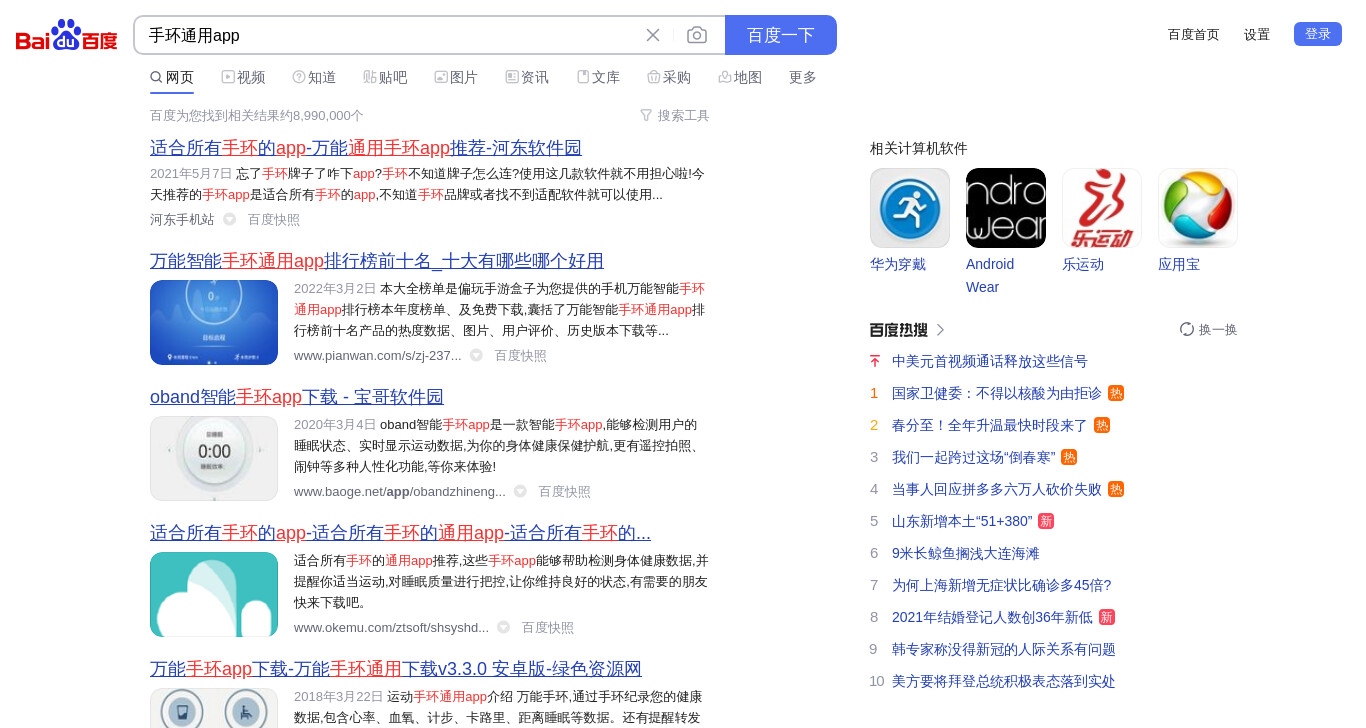Open hot topic 山东新增本土51+380
Viewport: 1366px width, 728px height.
pos(962,521)
